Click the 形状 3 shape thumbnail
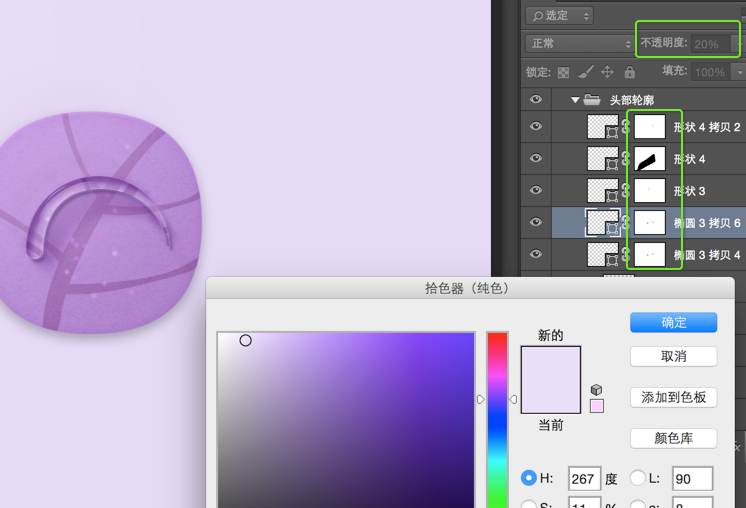Screen dimensions: 746x508 [x=603, y=190]
